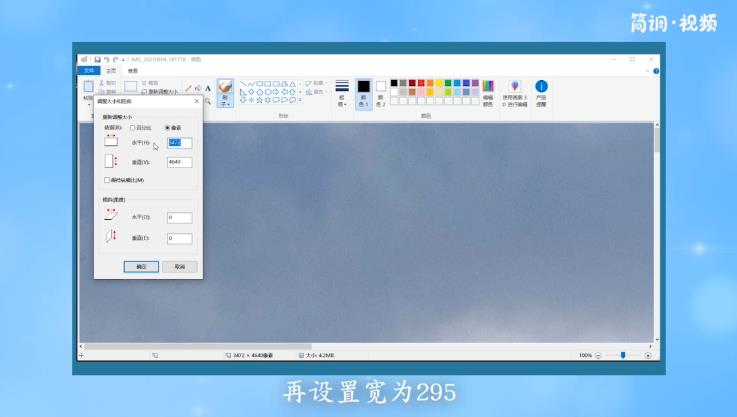
Task: Open the File menu tab
Action: [88, 71]
